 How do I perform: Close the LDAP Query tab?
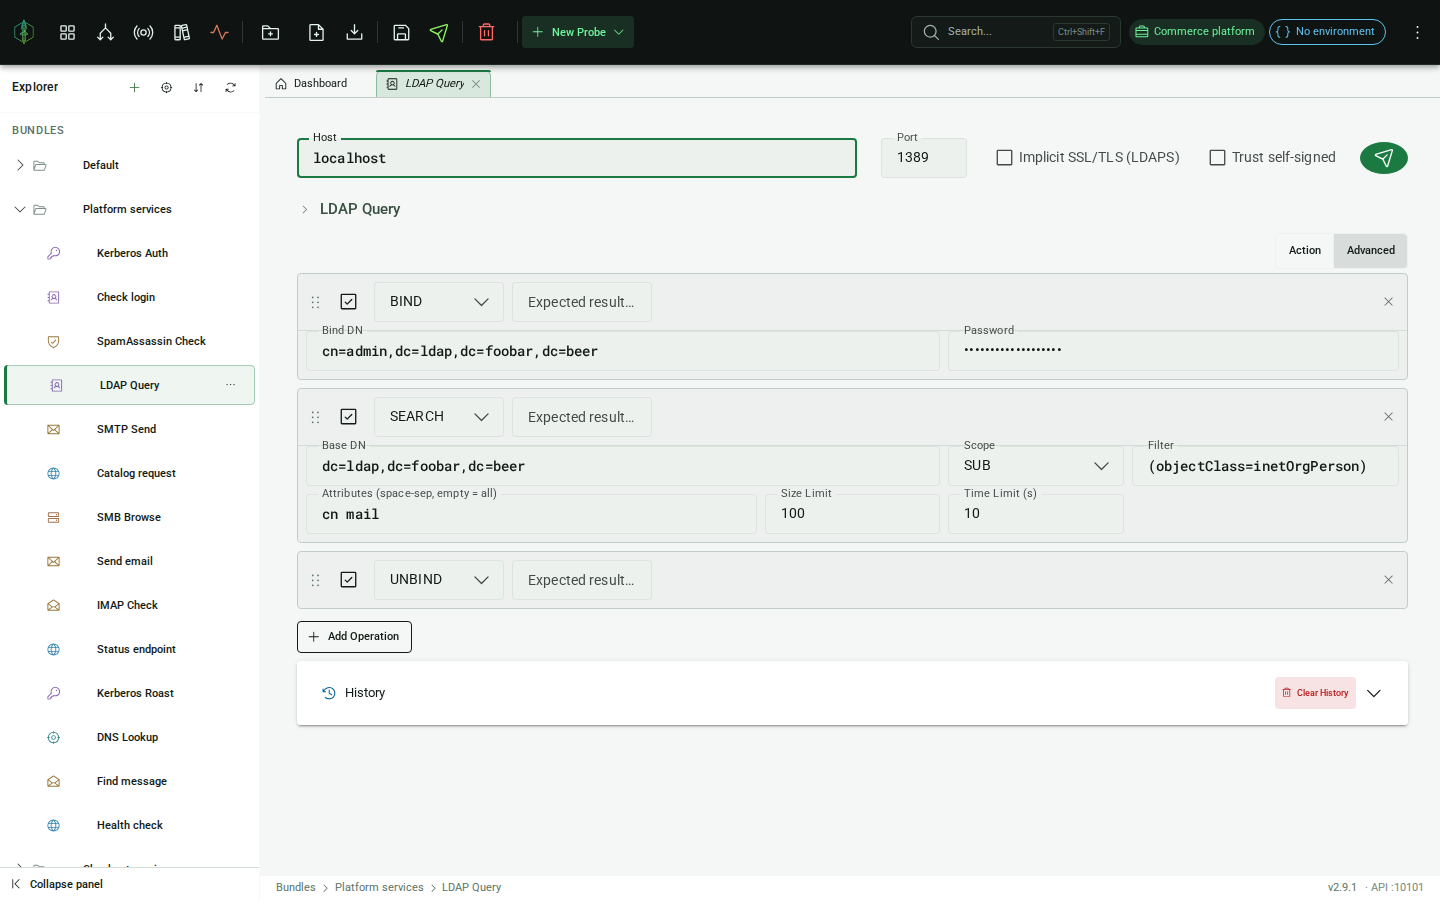click(x=476, y=84)
